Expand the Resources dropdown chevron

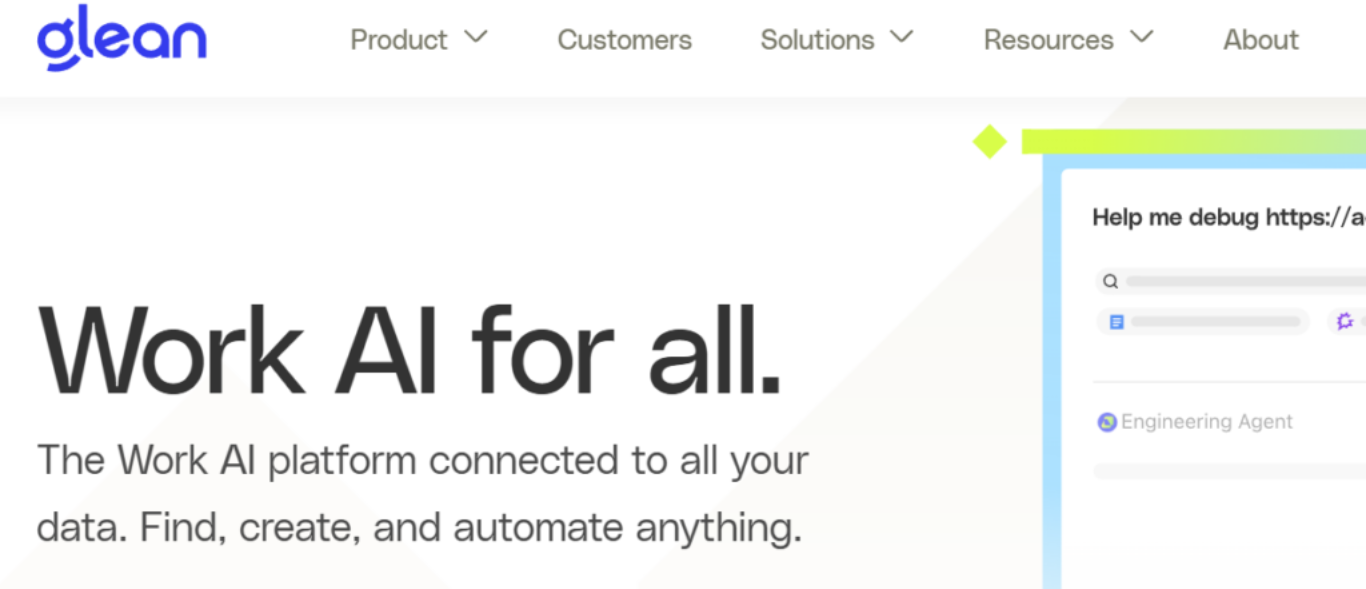(x=1141, y=38)
